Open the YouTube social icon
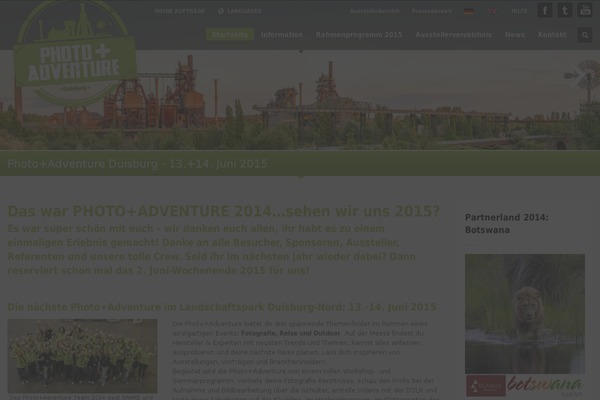This screenshot has width=600, height=400. pyautogui.click(x=585, y=10)
